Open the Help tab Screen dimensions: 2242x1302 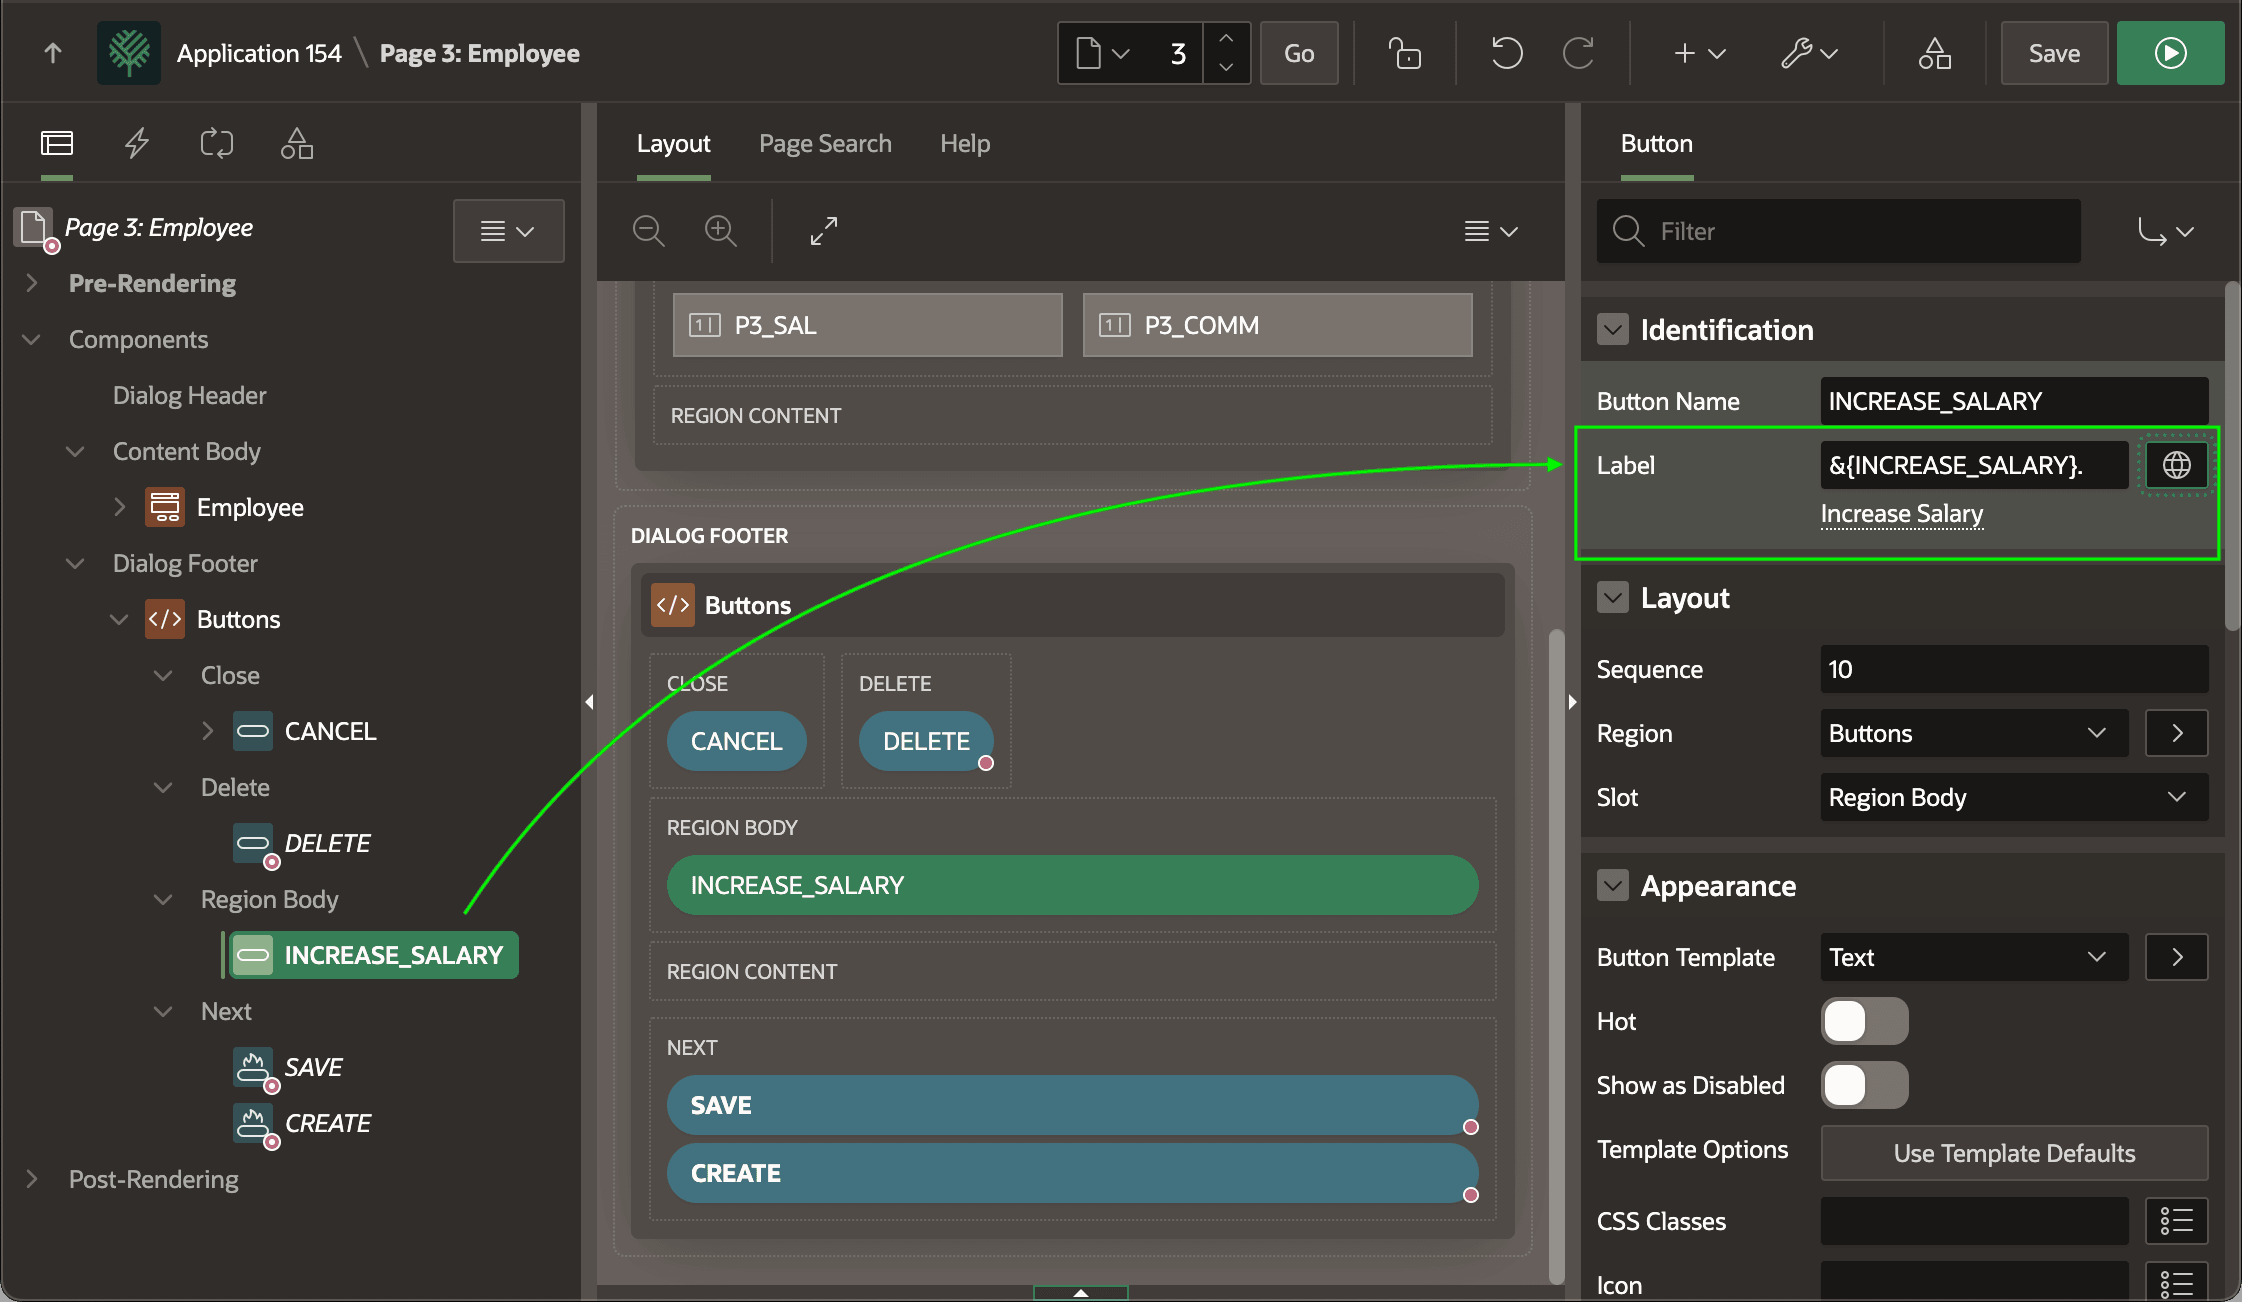click(965, 144)
